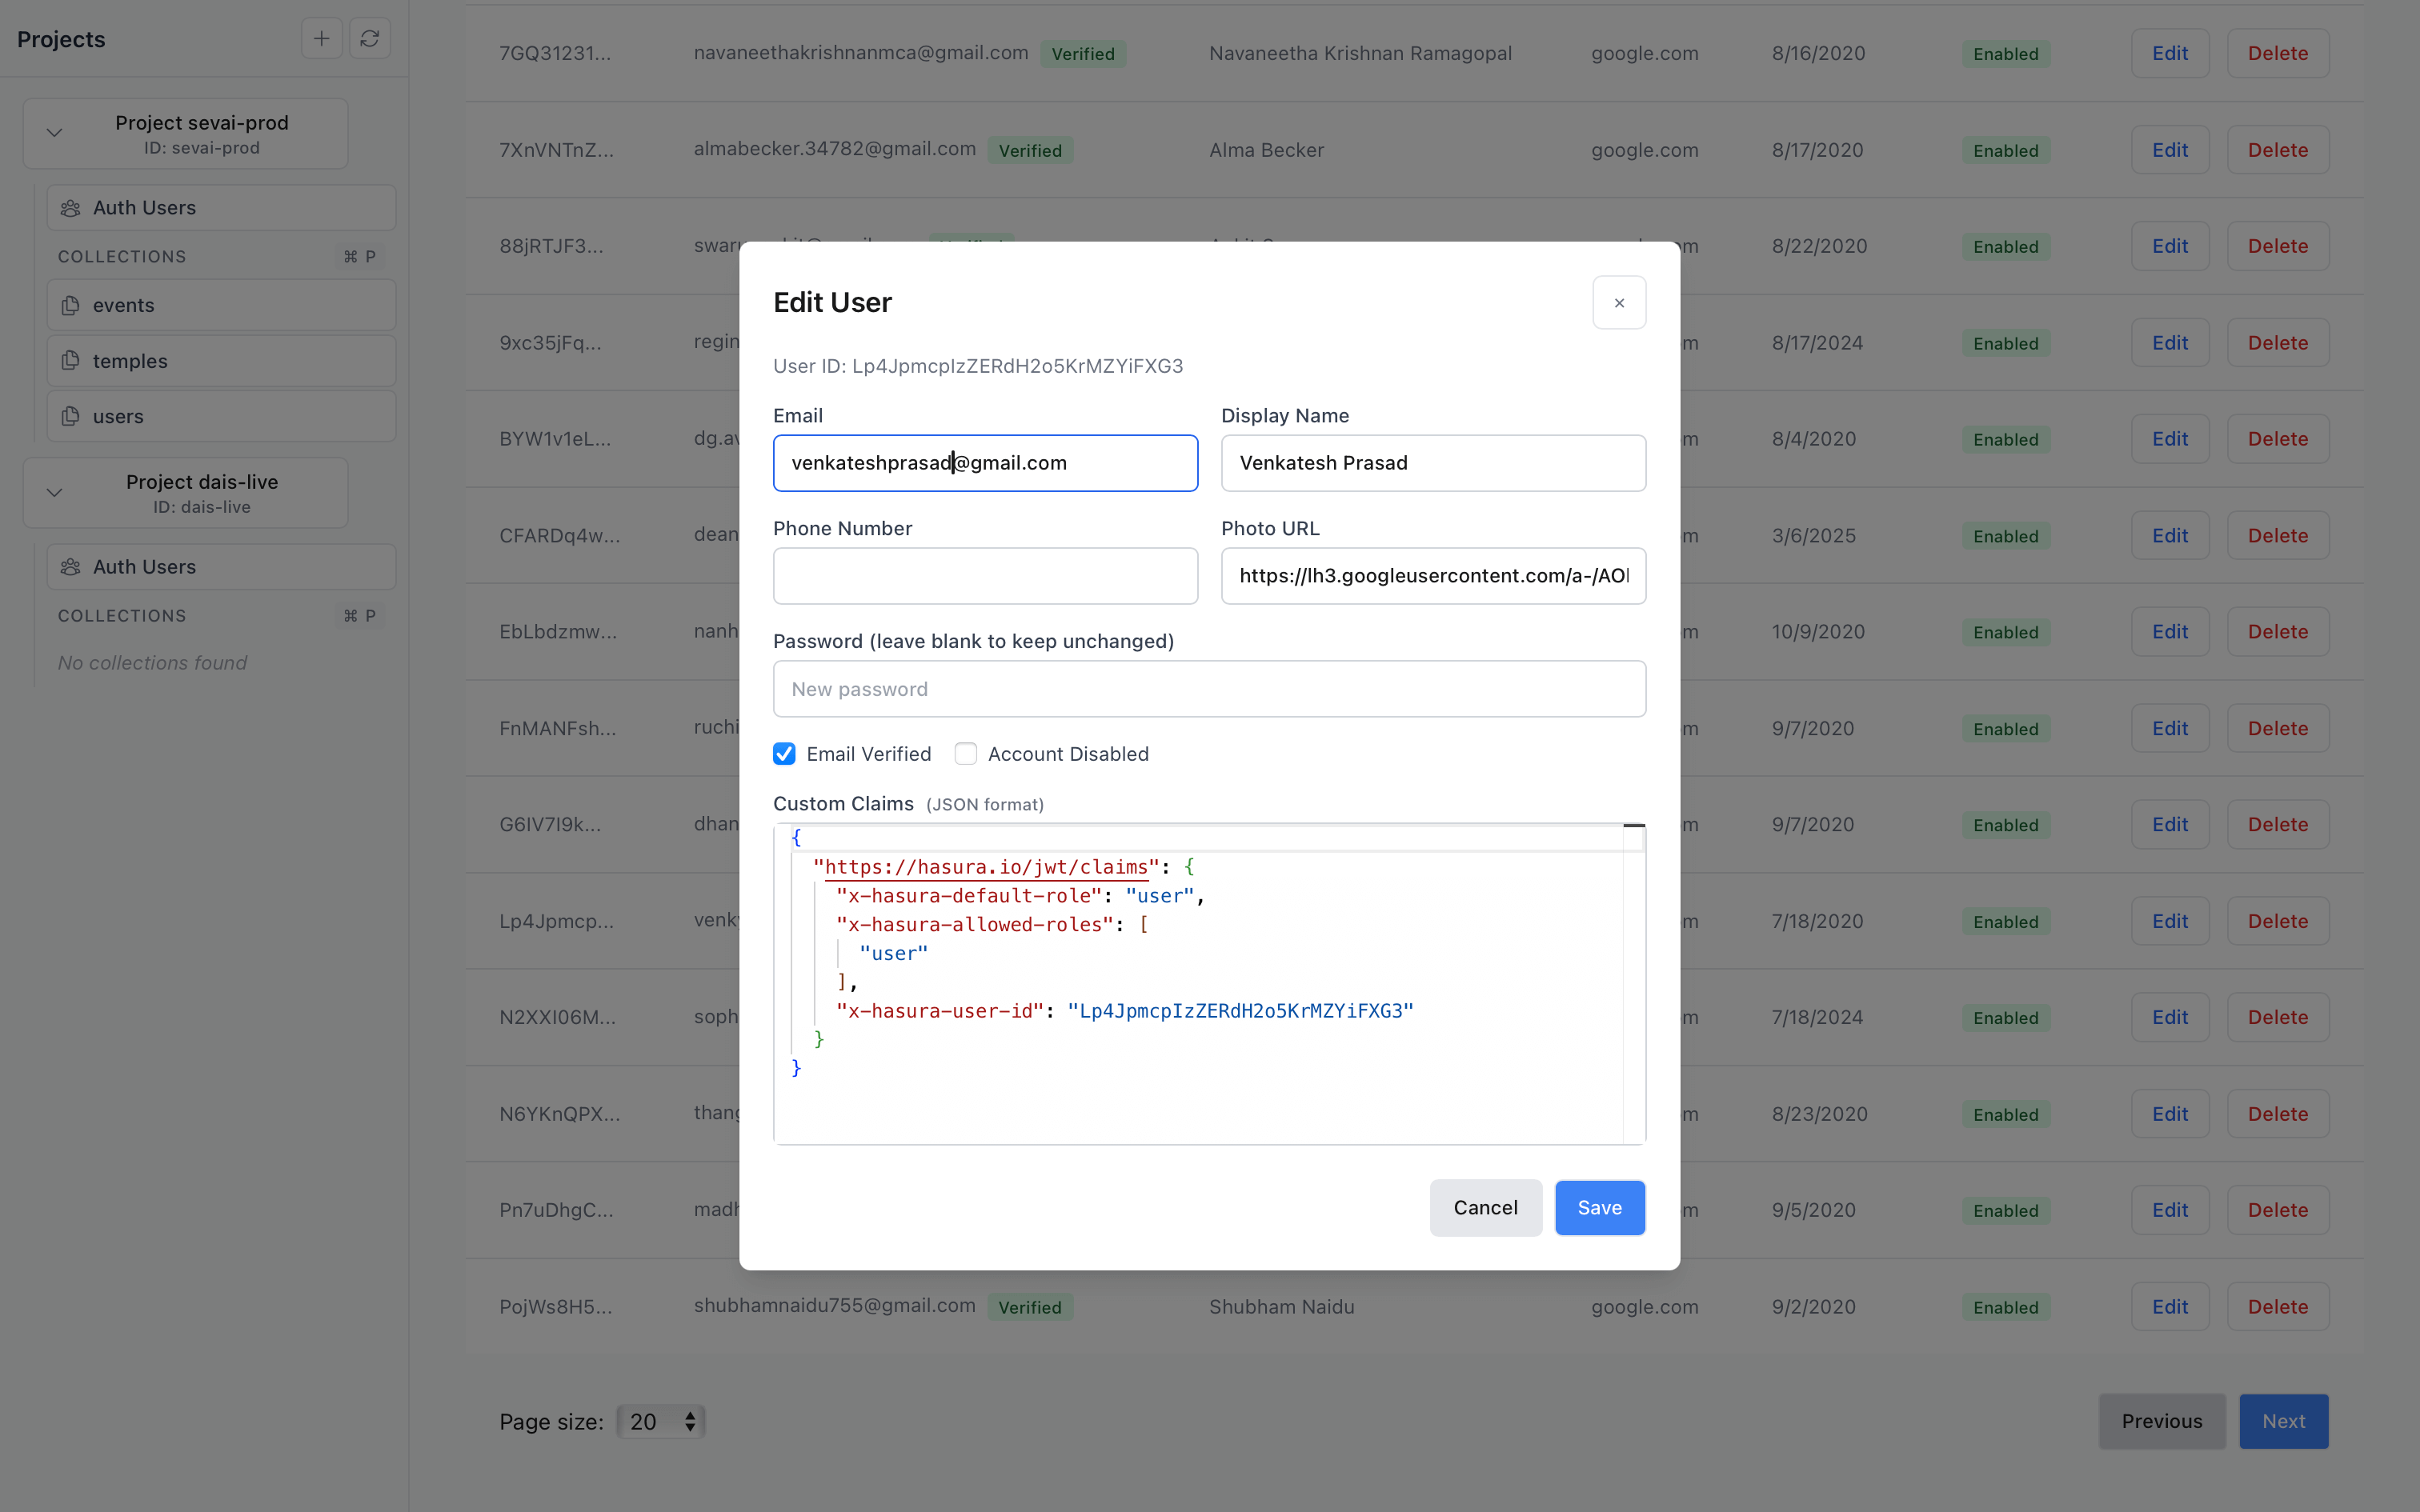This screenshot has height=1512, width=2420.
Task: Collapse the Project dais-live section
Action: pos(54,491)
